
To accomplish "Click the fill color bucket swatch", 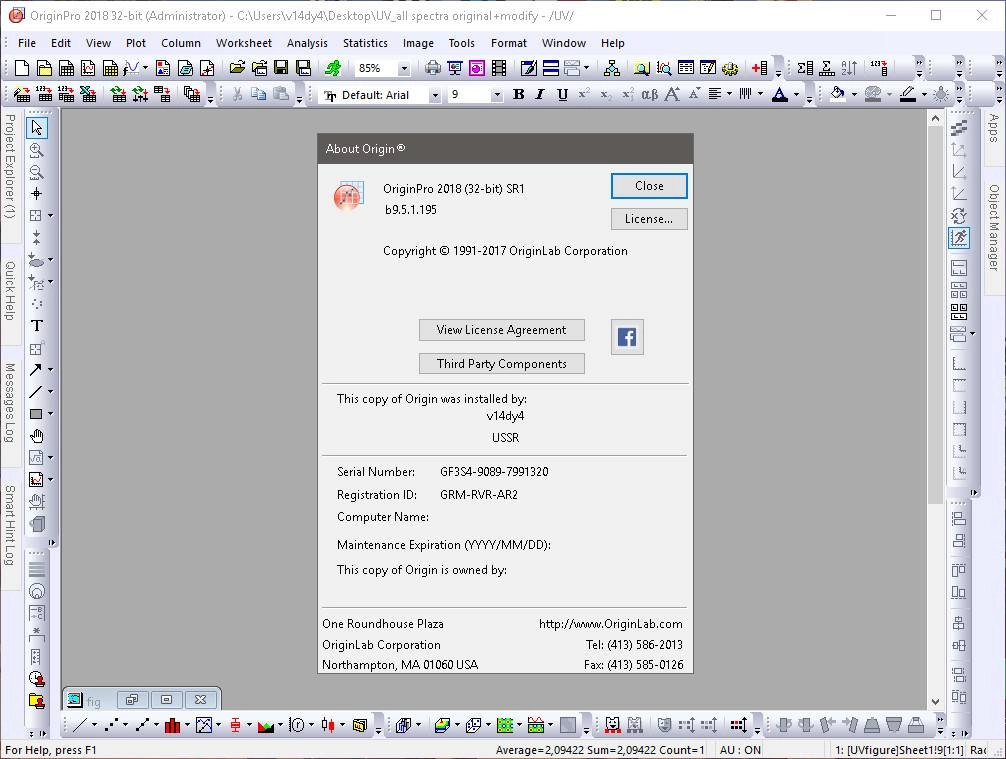I will tap(837, 95).
